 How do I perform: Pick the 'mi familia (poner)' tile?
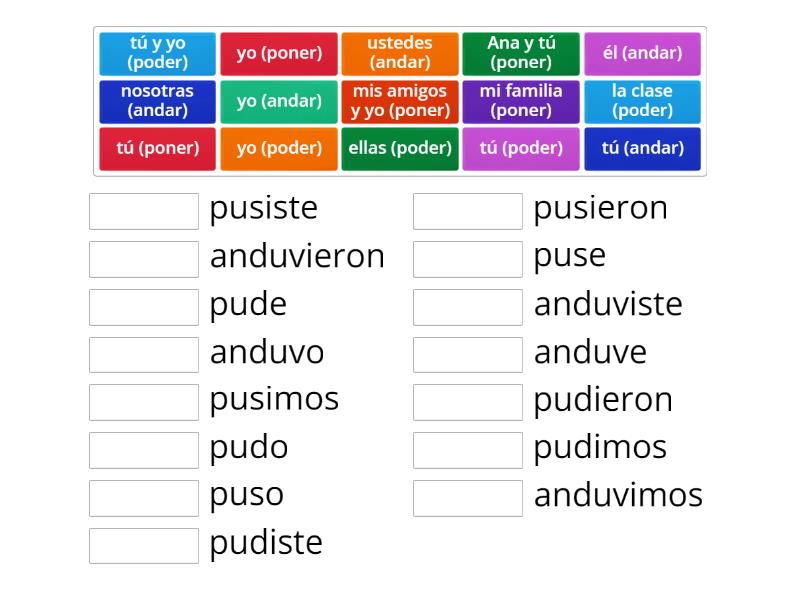[521, 101]
